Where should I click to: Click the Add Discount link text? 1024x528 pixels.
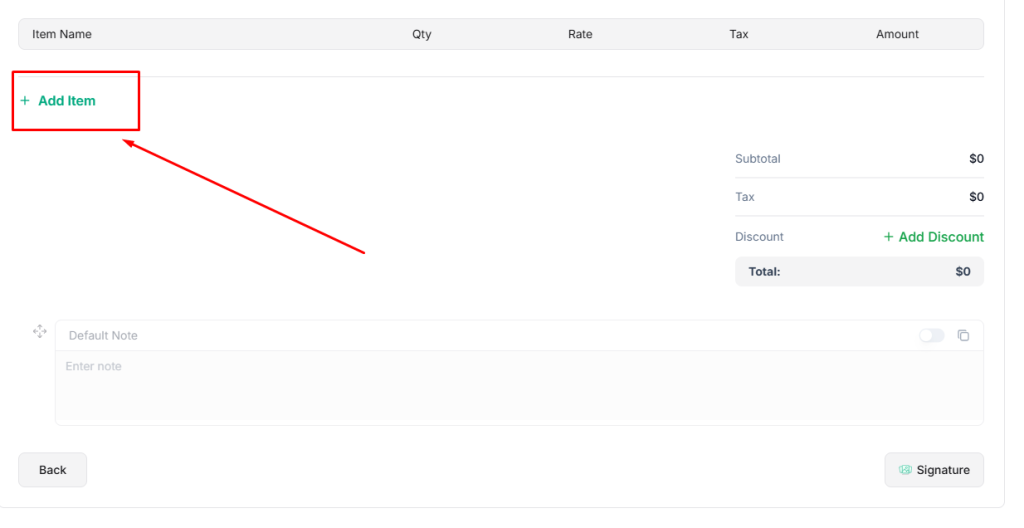(x=941, y=237)
